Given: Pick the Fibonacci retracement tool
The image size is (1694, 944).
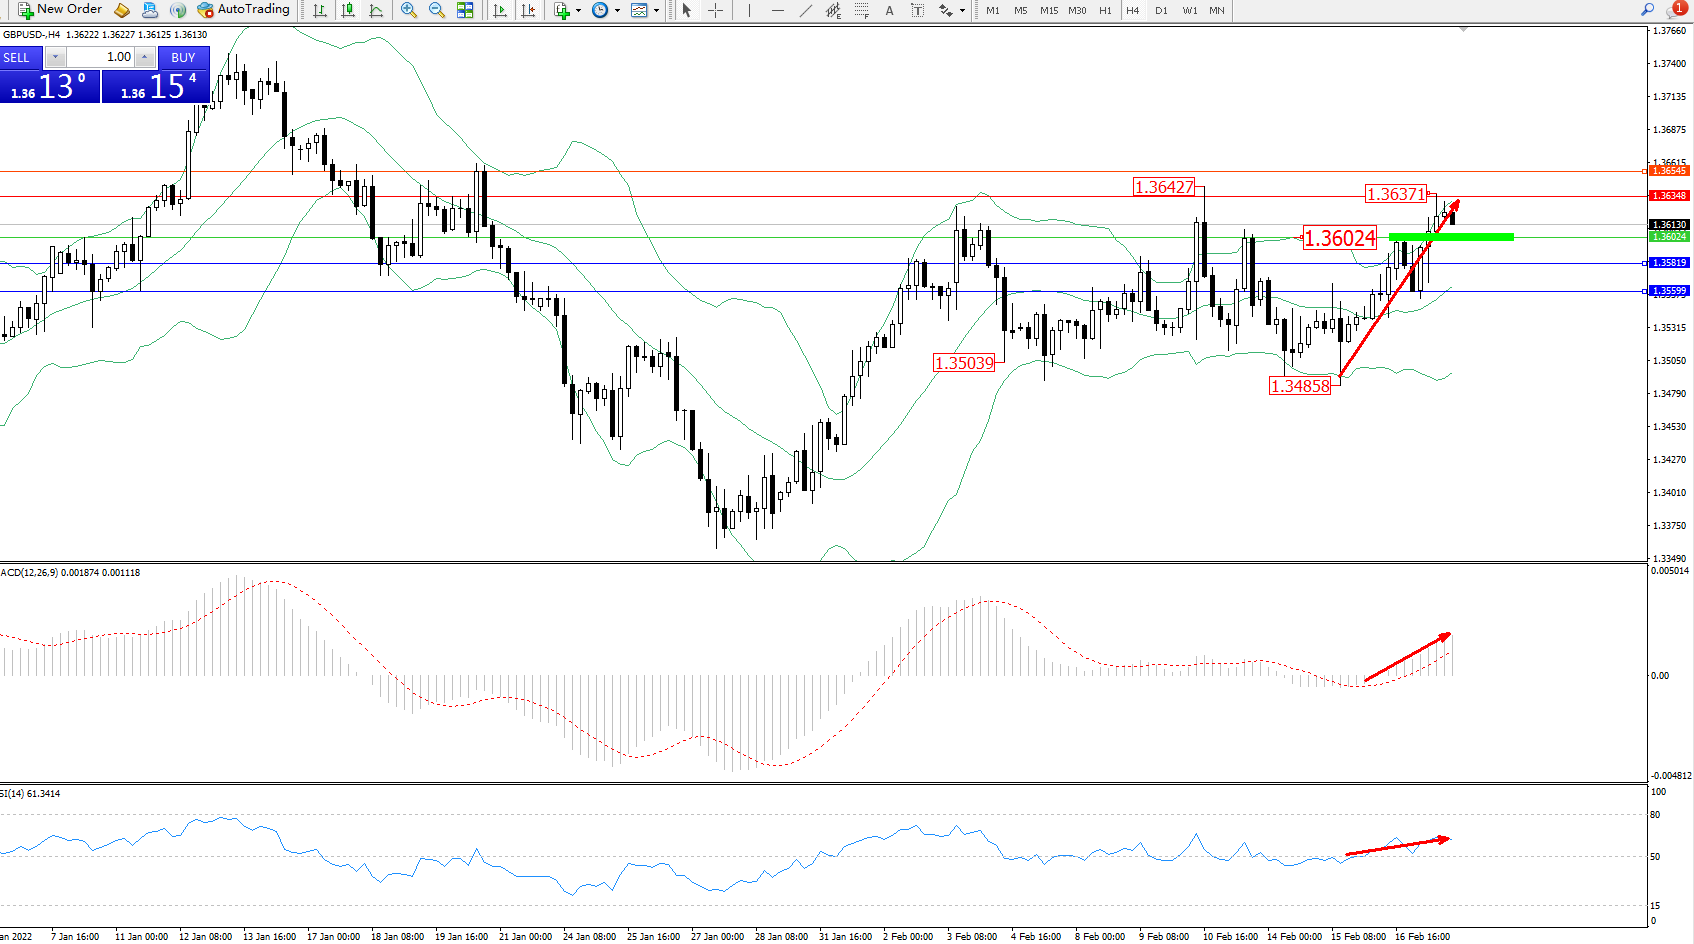Looking at the screenshot, I should click(x=862, y=10).
